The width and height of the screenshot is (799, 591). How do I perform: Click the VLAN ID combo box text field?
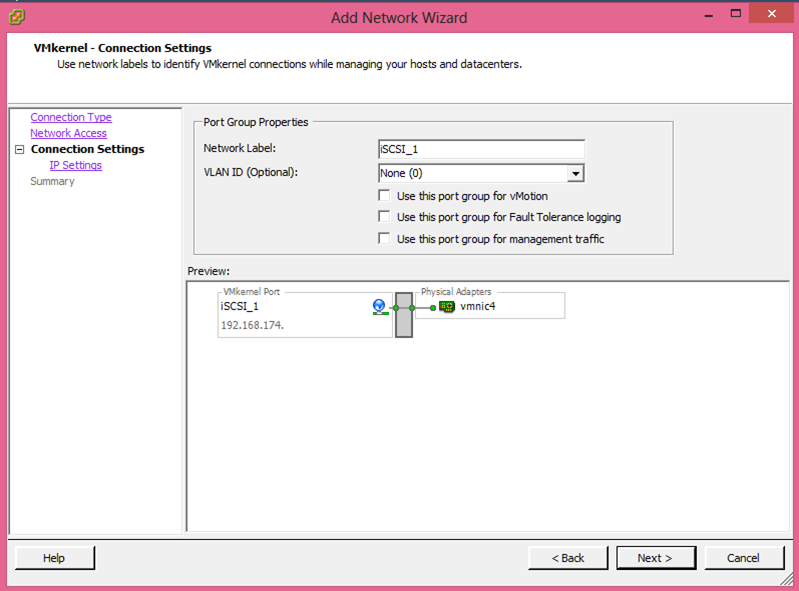click(473, 173)
